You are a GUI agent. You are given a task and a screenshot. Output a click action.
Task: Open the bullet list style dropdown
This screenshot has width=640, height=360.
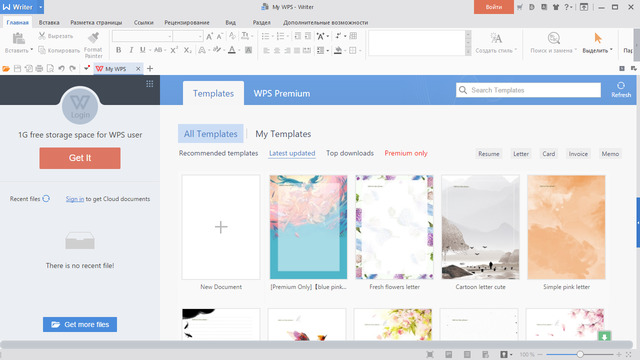(x=273, y=36)
